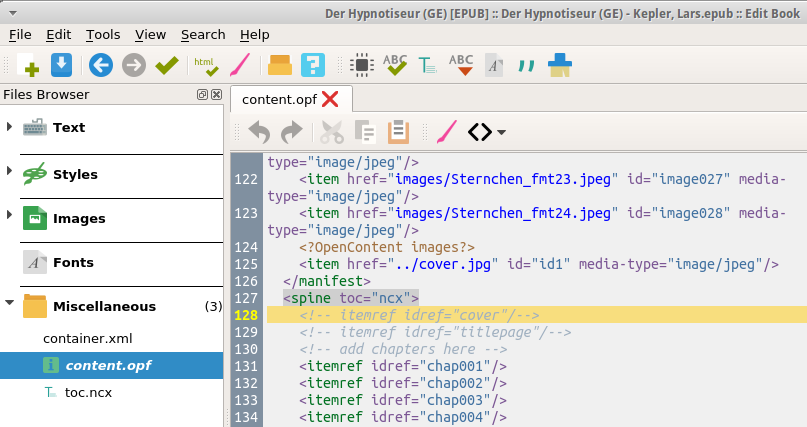Image resolution: width=807 pixels, height=427 pixels.
Task: Close the content.opf tab
Action: click(x=330, y=98)
